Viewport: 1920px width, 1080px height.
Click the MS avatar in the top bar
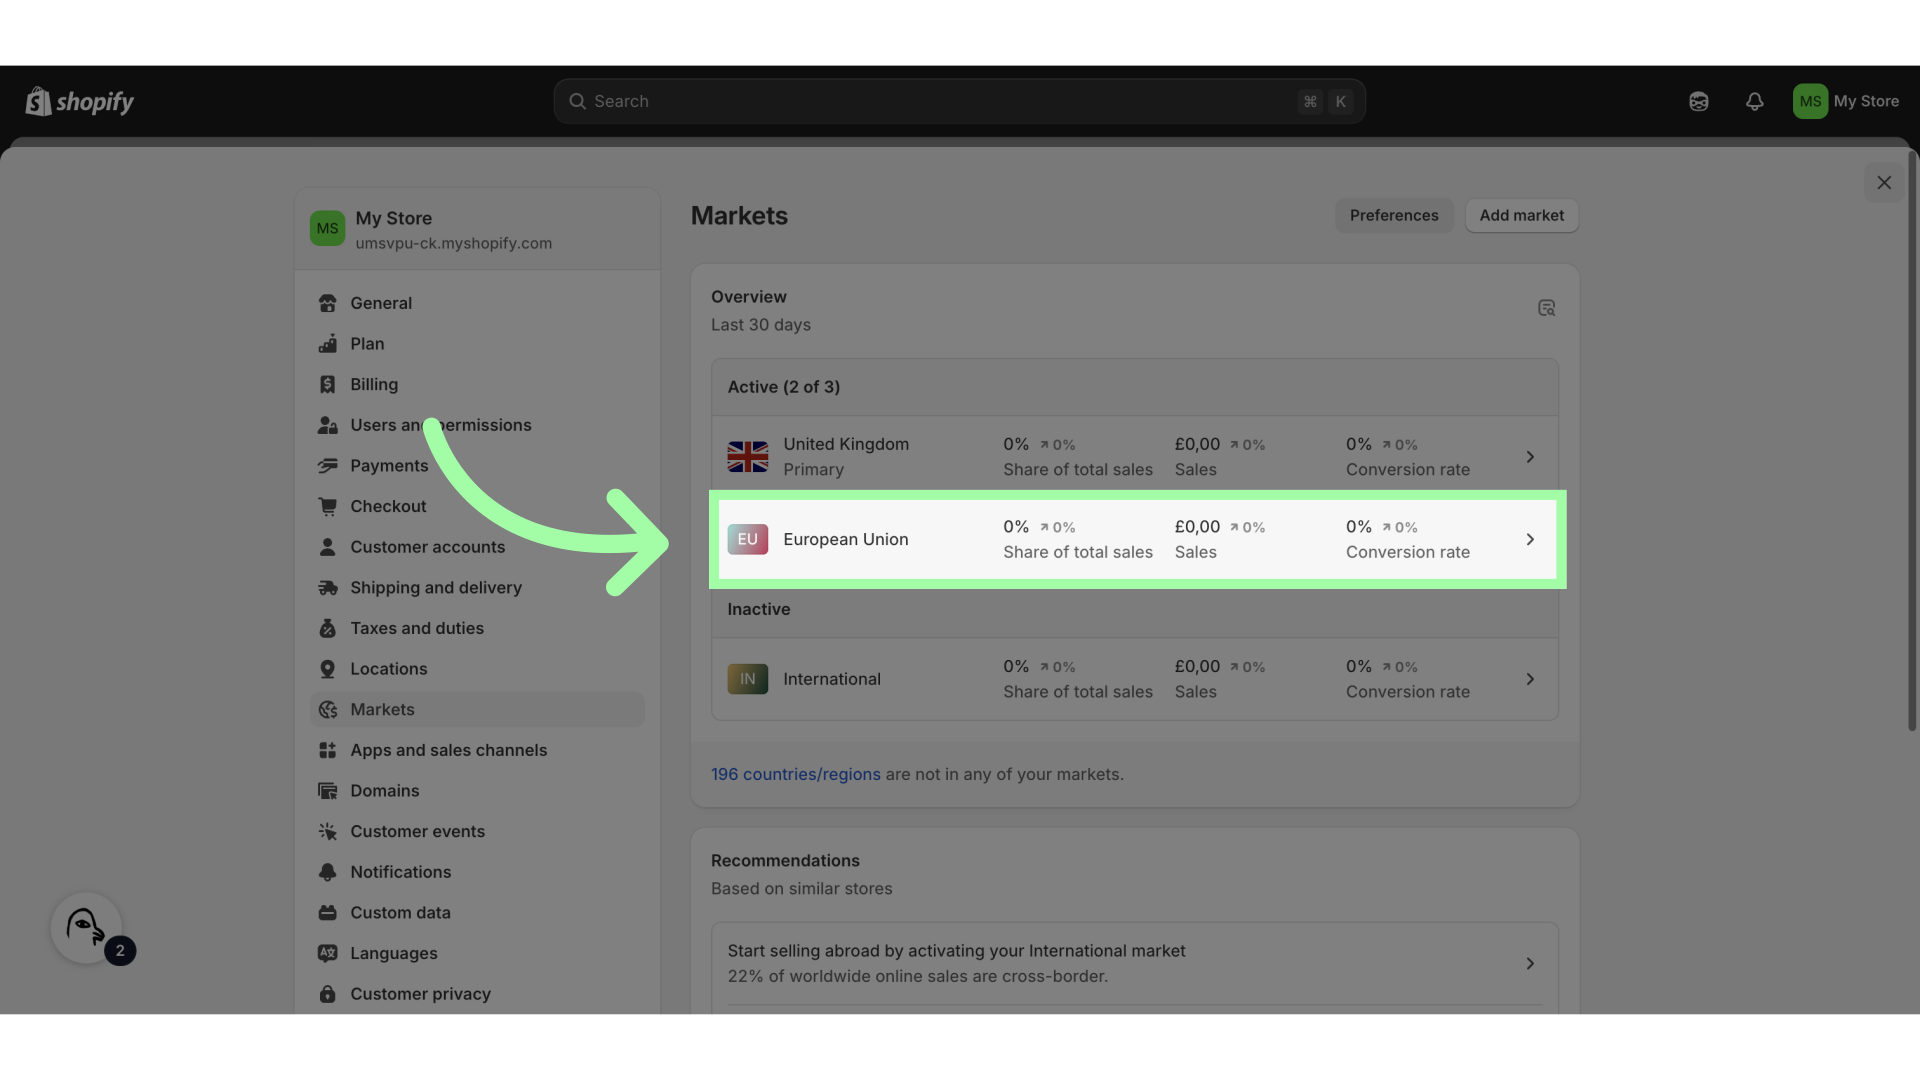(1810, 101)
